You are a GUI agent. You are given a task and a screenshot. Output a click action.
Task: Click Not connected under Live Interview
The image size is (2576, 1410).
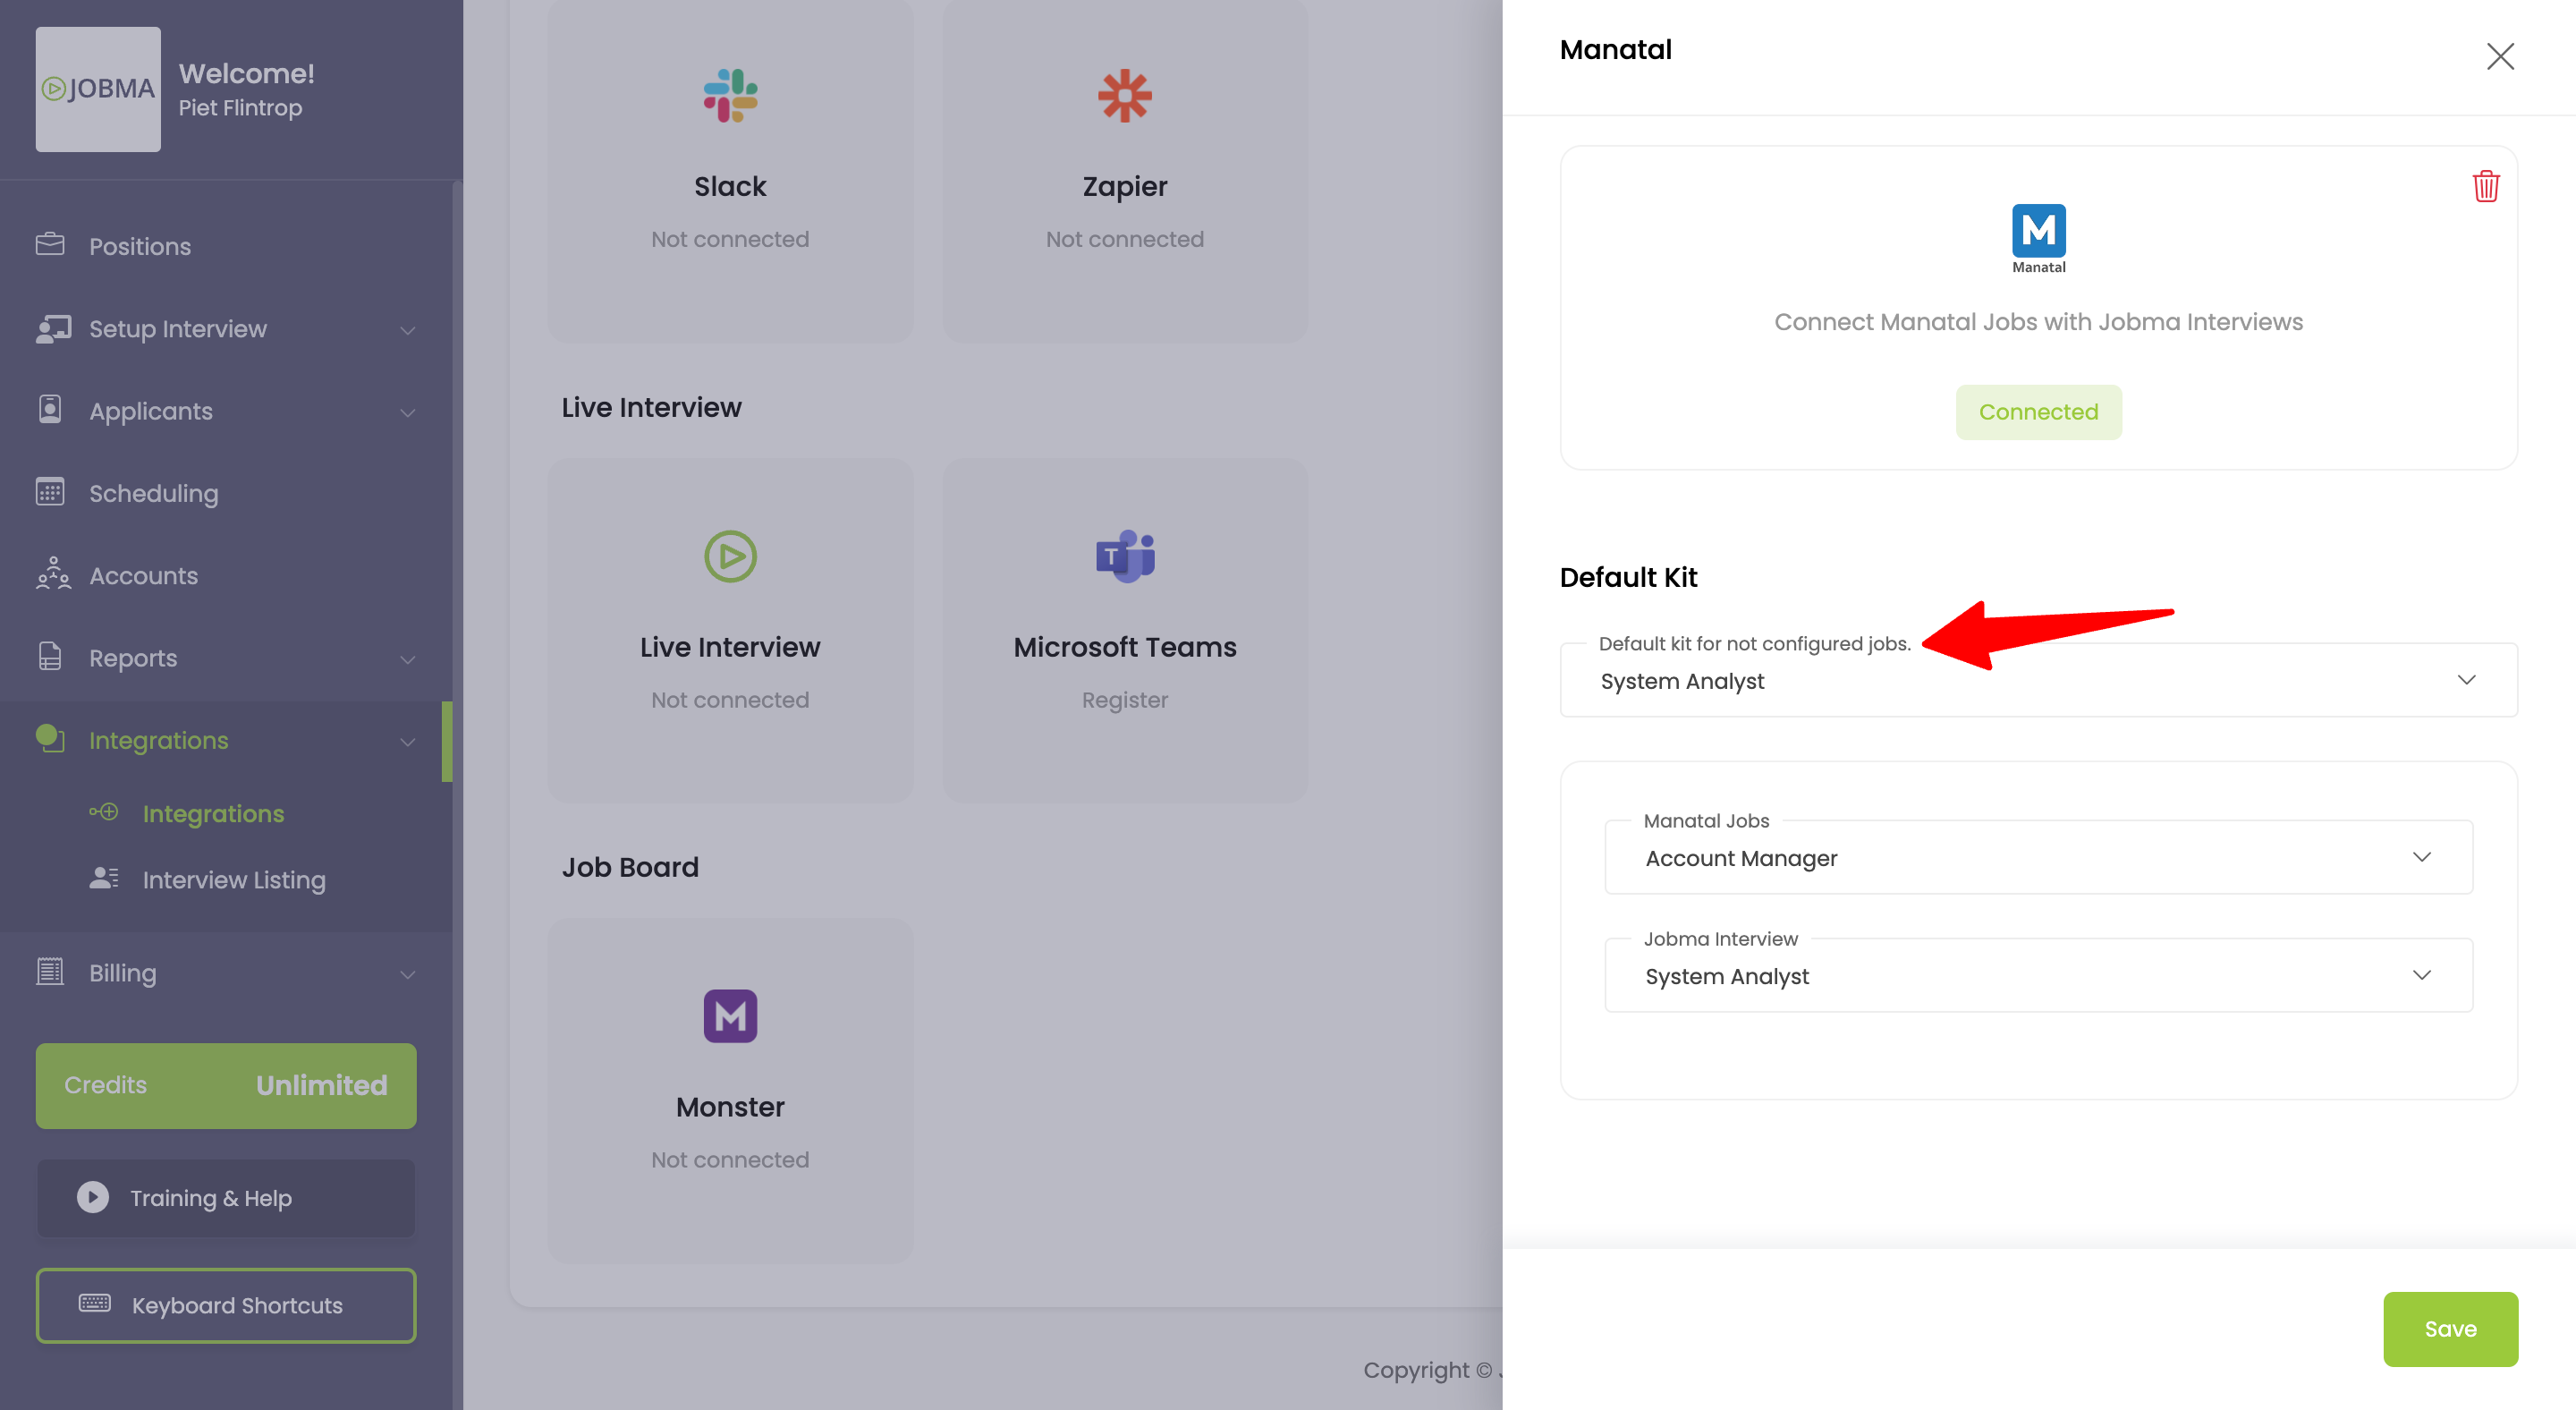(730, 700)
